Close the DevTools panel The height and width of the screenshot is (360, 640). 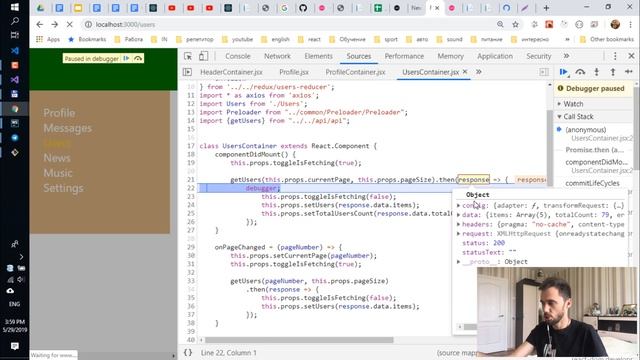(631, 56)
